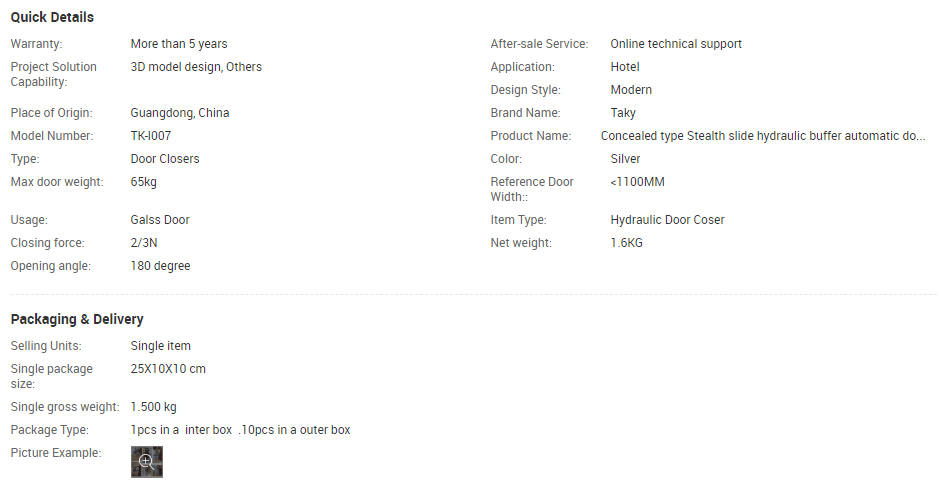Click the Hydraulic Door Coser item type
This screenshot has width=941, height=489.
(x=667, y=220)
